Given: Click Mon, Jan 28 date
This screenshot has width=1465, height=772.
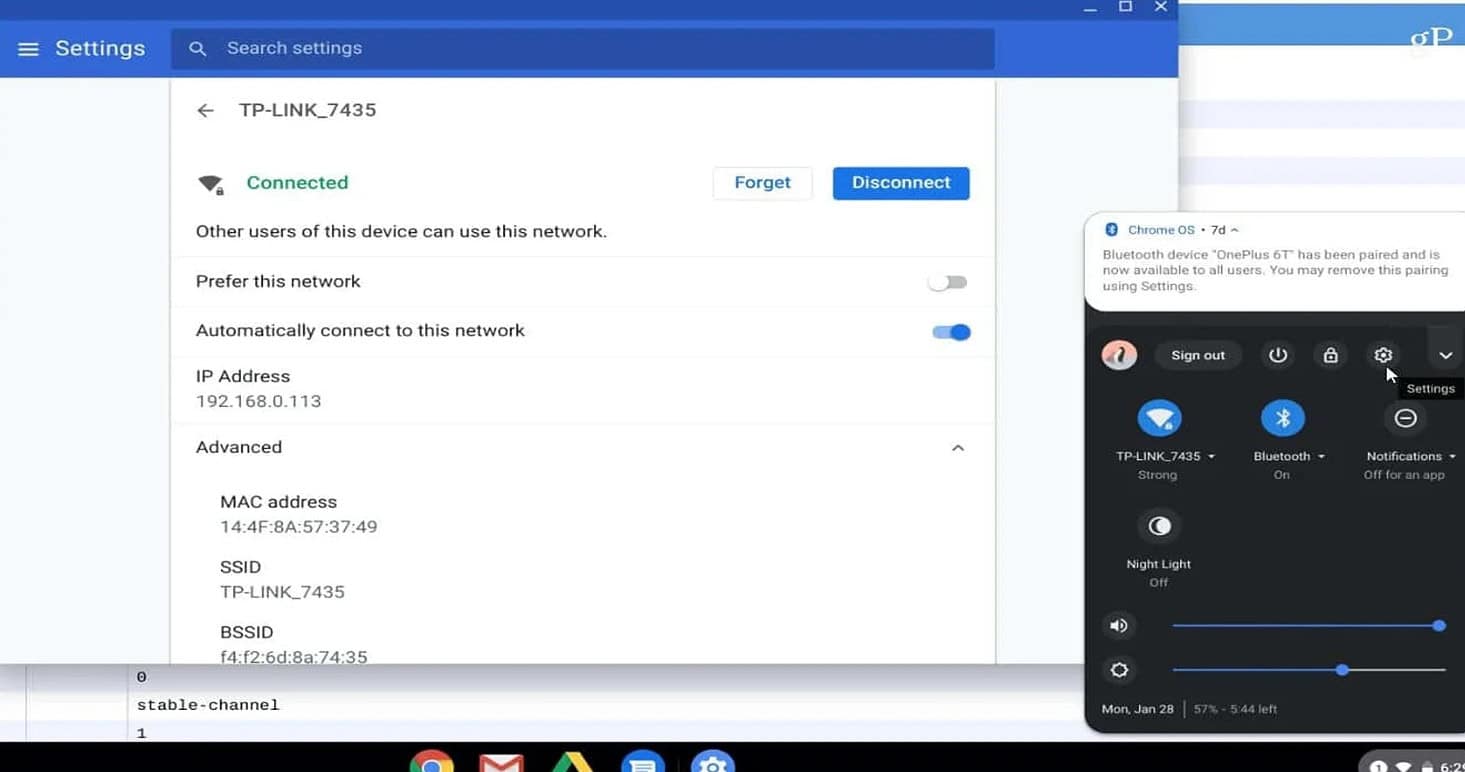Looking at the screenshot, I should [1137, 709].
